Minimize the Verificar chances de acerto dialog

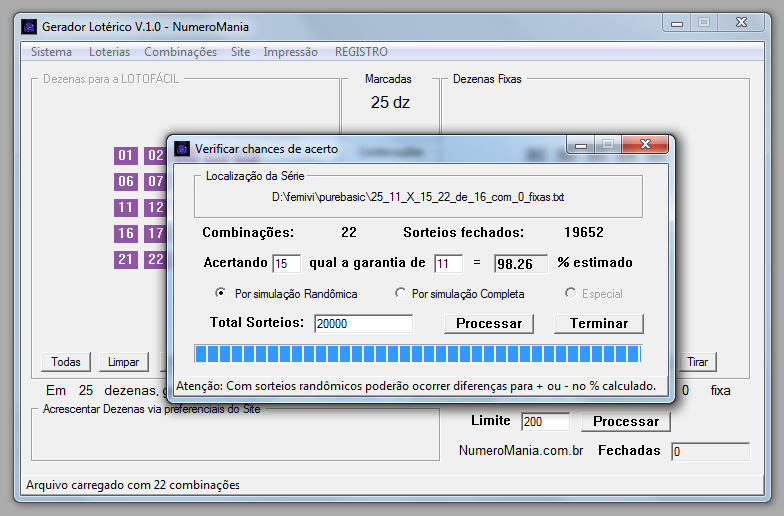[580, 146]
